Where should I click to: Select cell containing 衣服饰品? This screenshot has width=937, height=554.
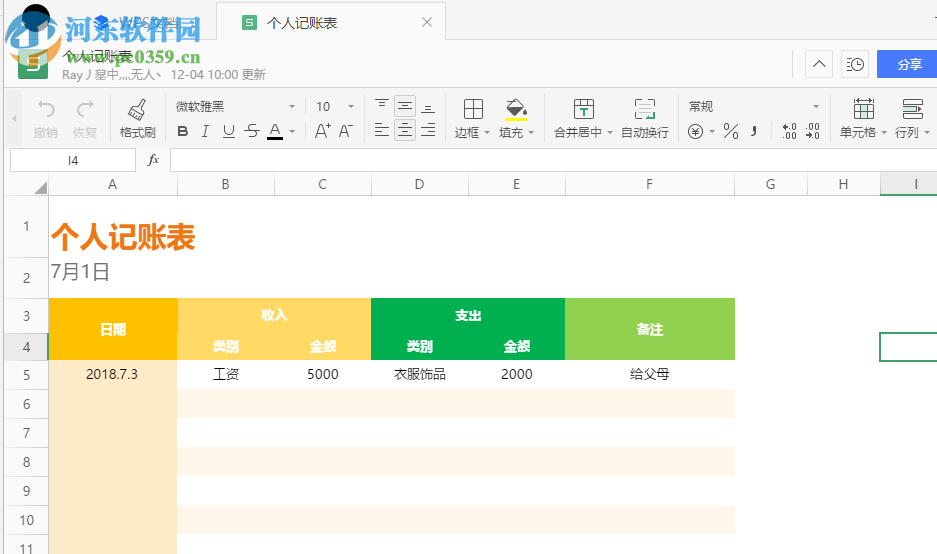(419, 374)
